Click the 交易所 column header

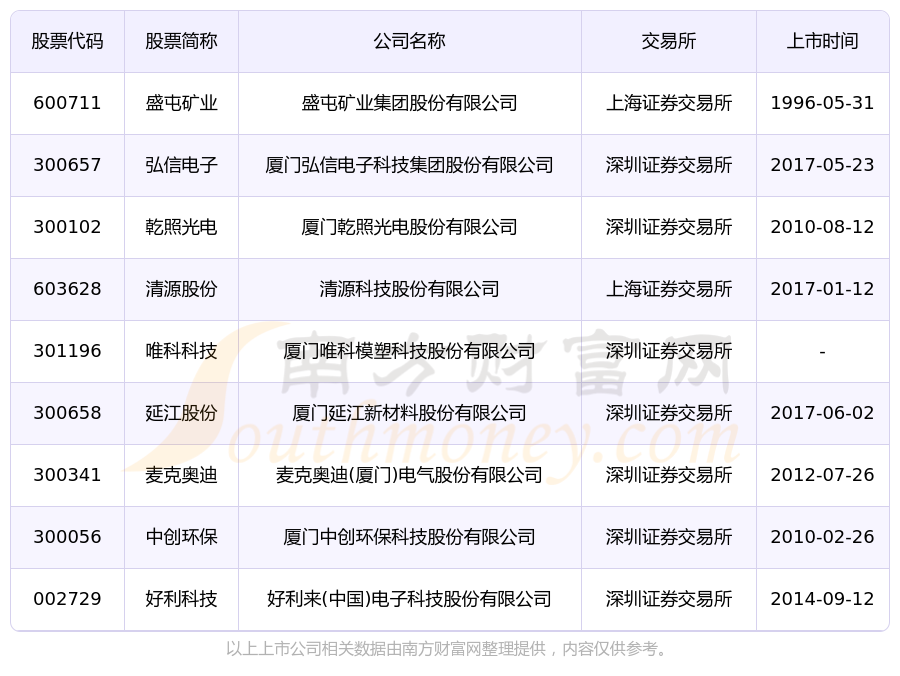tap(669, 41)
